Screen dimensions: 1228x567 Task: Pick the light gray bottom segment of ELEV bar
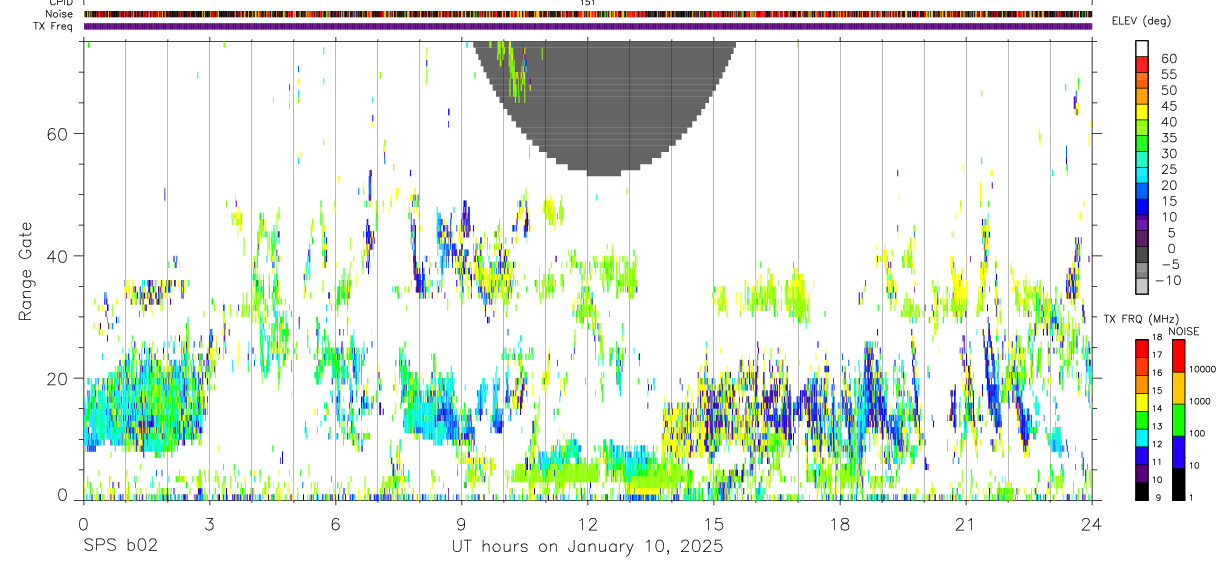(1142, 287)
